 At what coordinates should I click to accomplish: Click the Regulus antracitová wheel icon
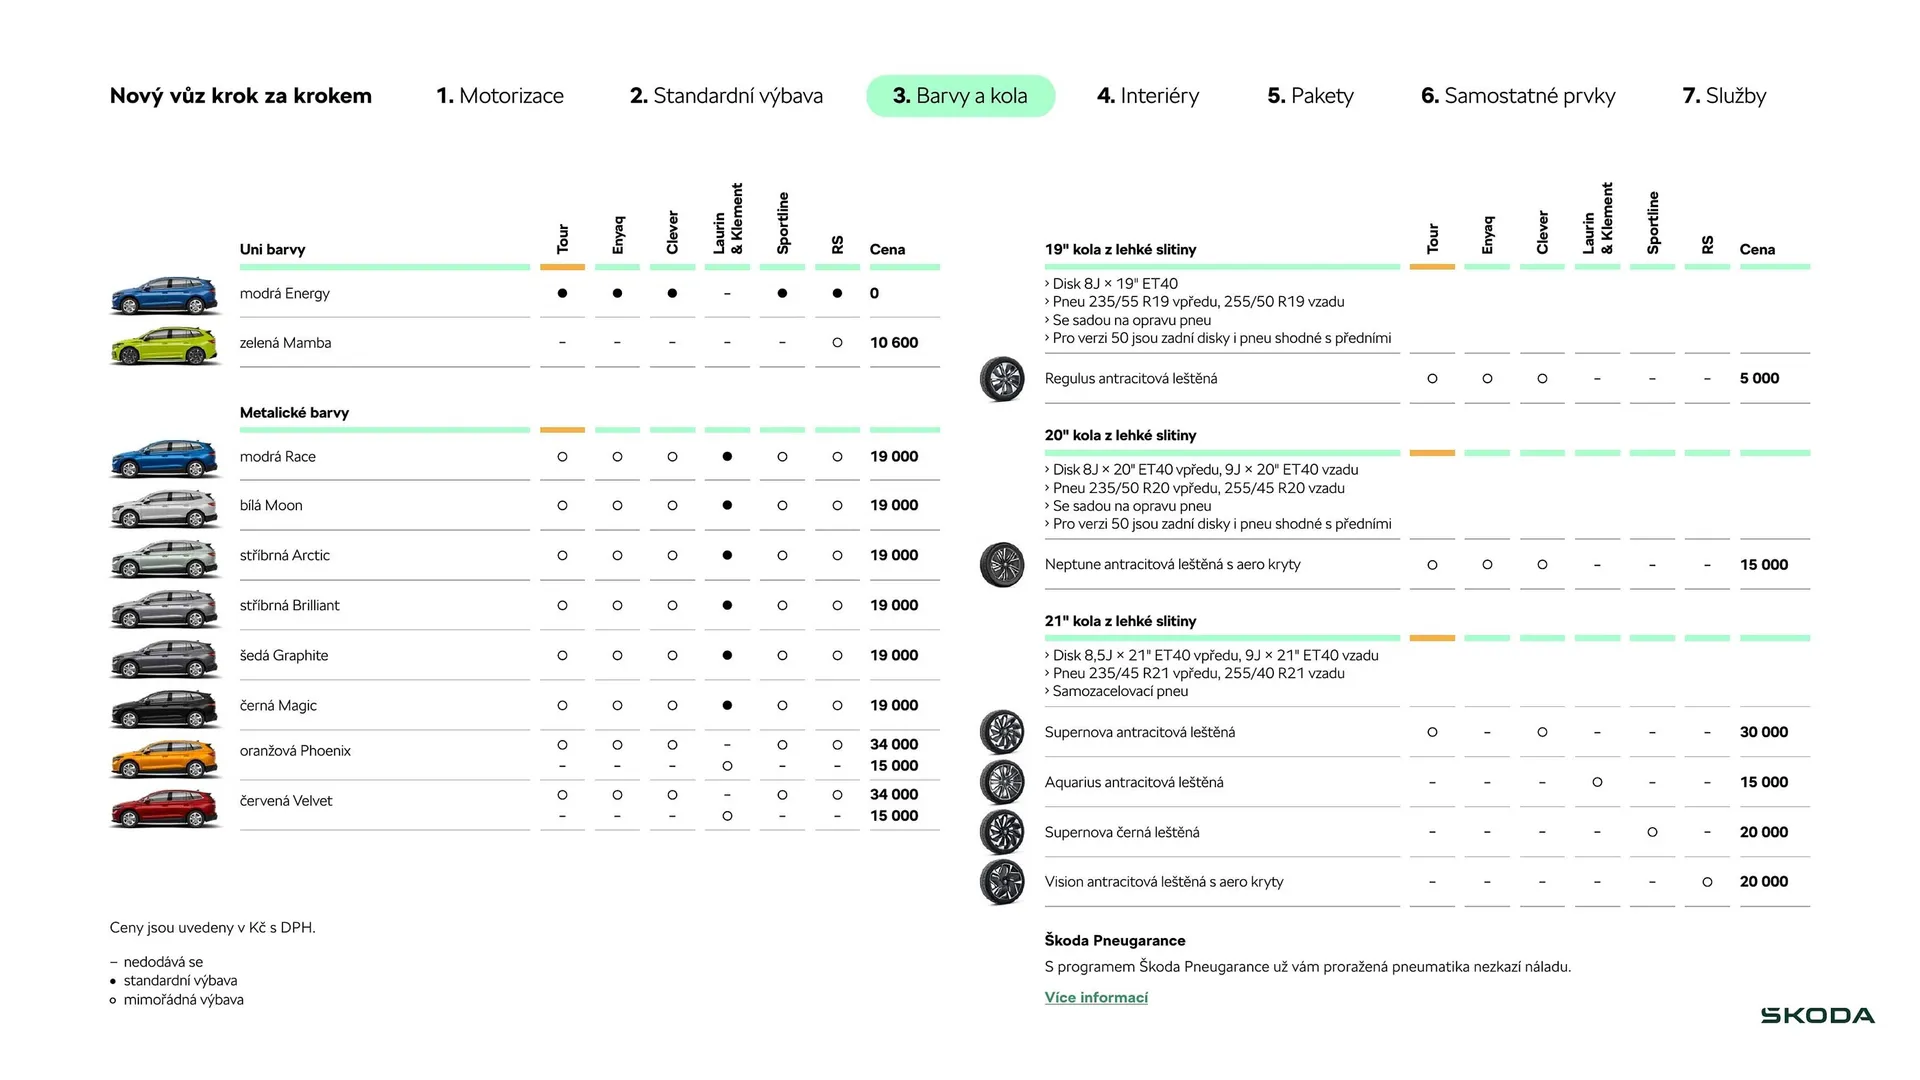[x=1002, y=379]
